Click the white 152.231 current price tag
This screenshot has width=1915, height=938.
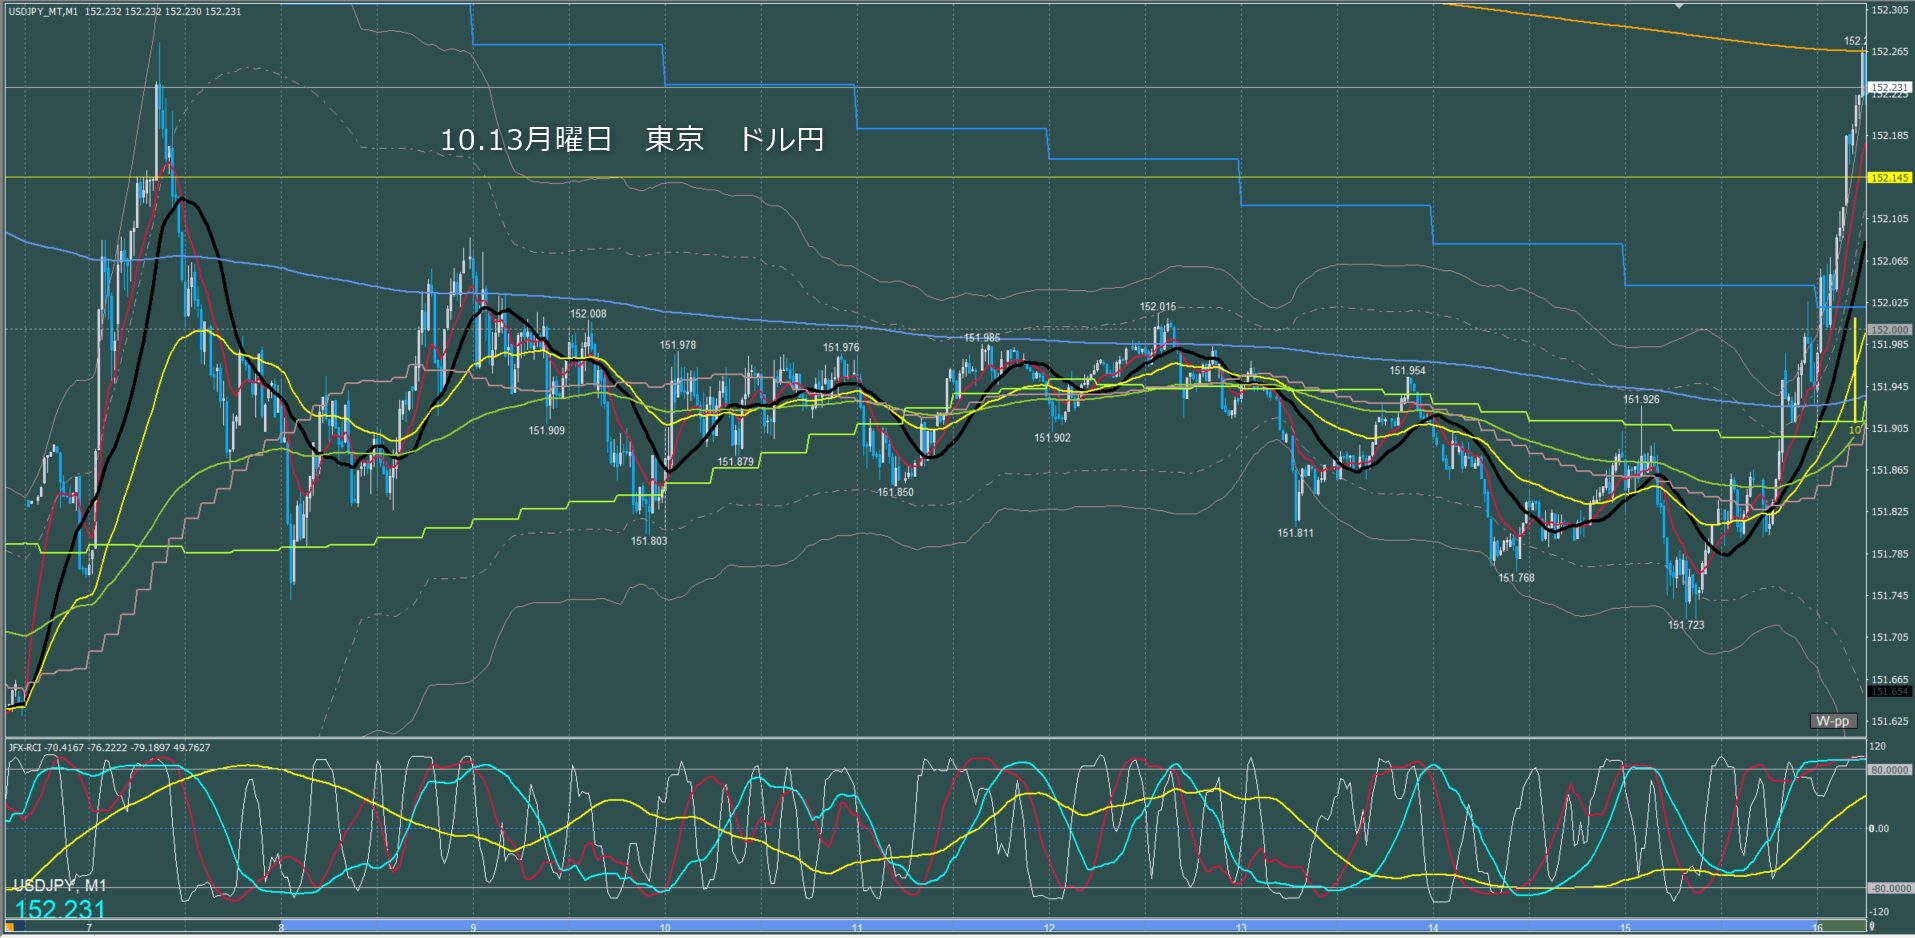(1889, 88)
